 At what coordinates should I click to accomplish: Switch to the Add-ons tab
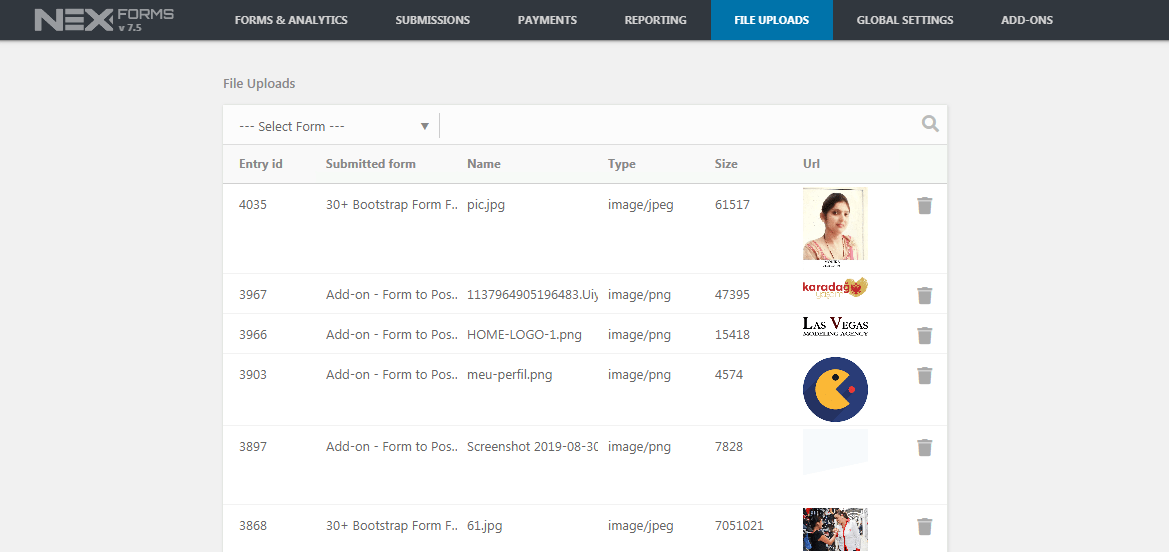(x=1027, y=20)
